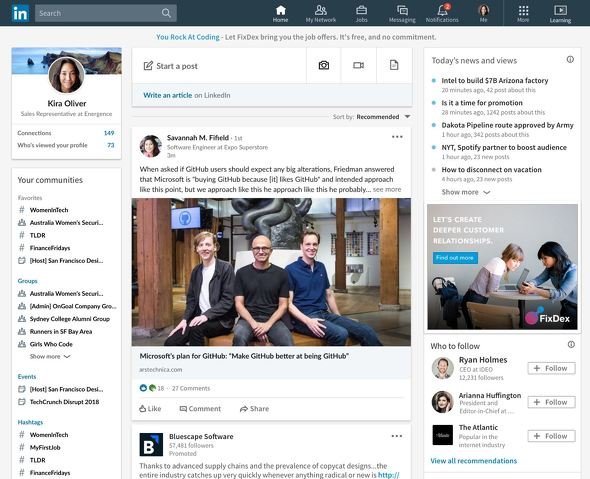
Task: Open Sydney College Alumni Group
Action: (70, 319)
